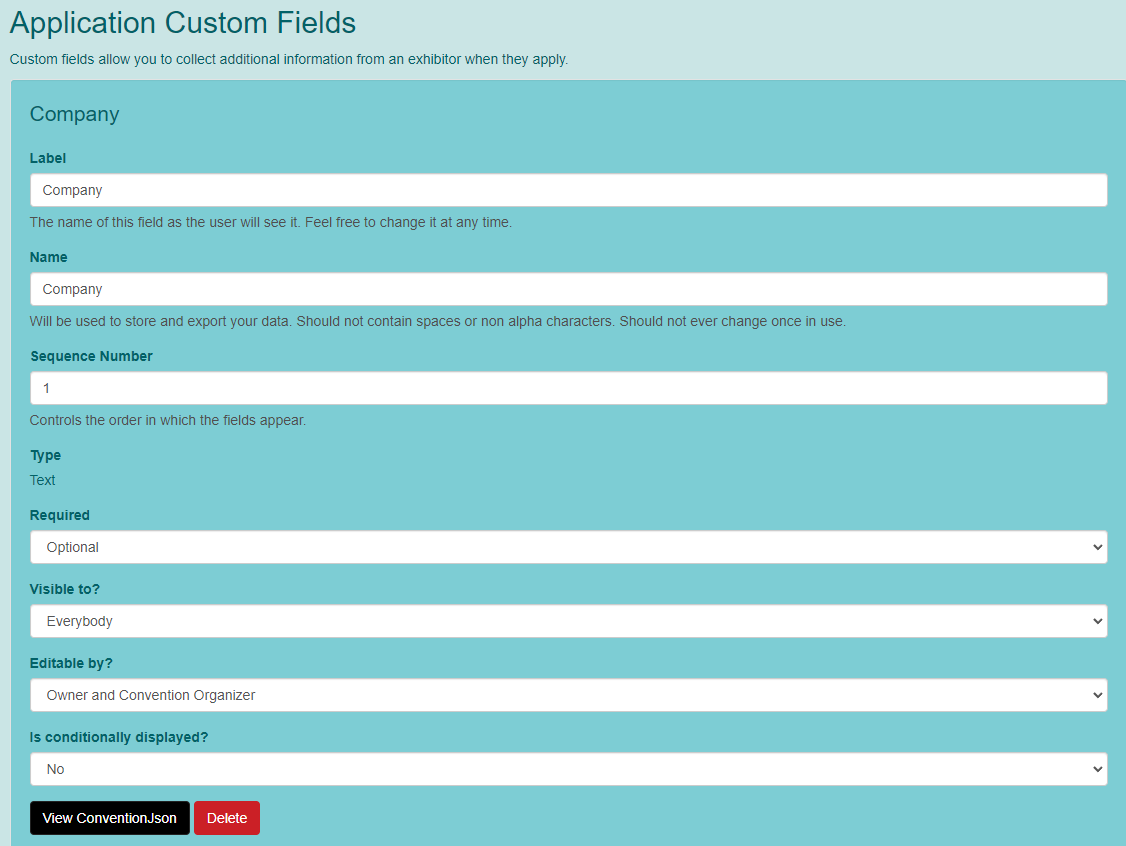Open the Is conditionally displayed dropdown
The image size is (1126, 846).
click(568, 769)
